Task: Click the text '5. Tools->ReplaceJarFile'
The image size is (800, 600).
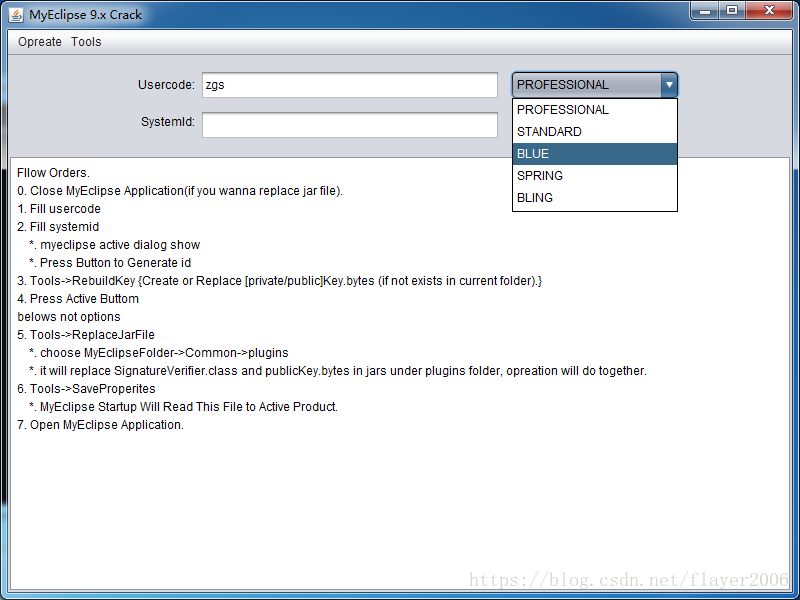Action: click(86, 335)
